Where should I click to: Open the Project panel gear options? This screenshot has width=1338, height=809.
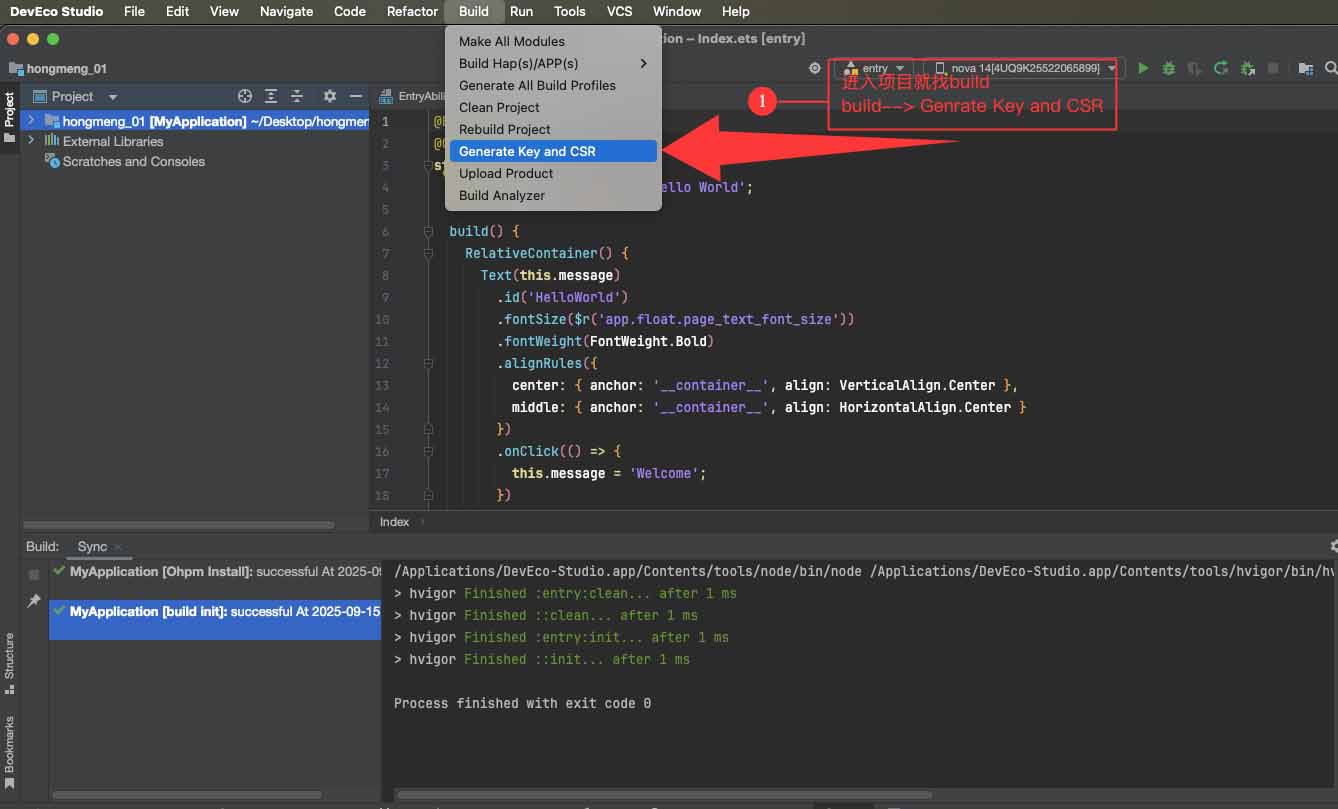pyautogui.click(x=330, y=96)
